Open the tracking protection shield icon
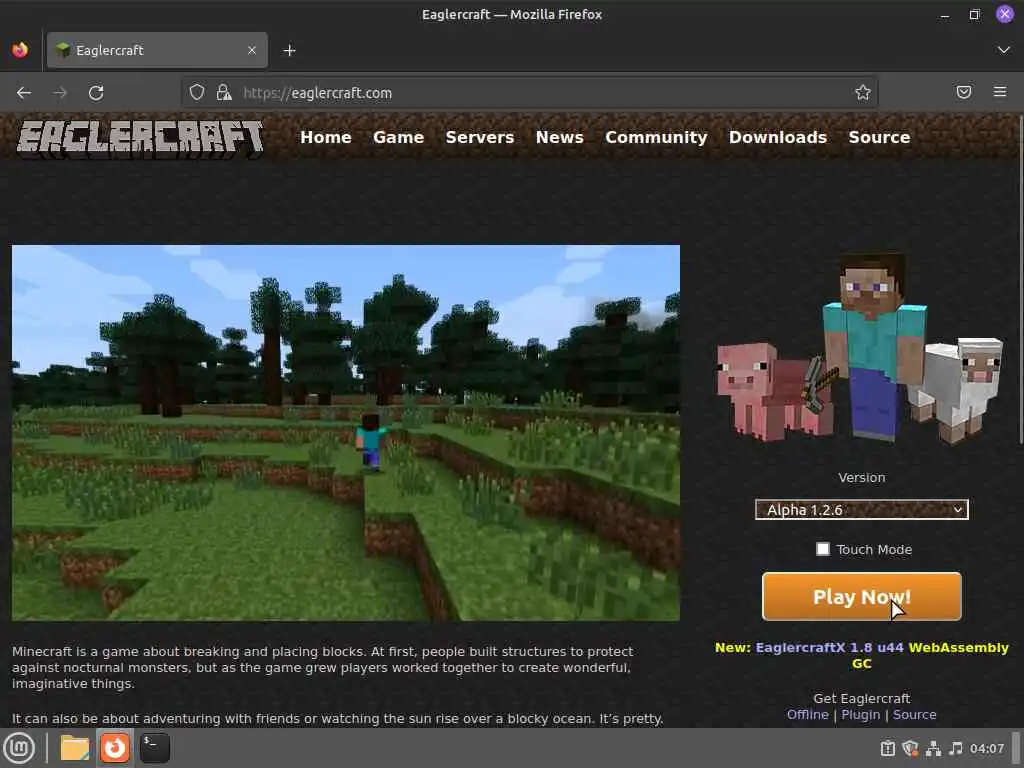1024x768 pixels. (197, 92)
